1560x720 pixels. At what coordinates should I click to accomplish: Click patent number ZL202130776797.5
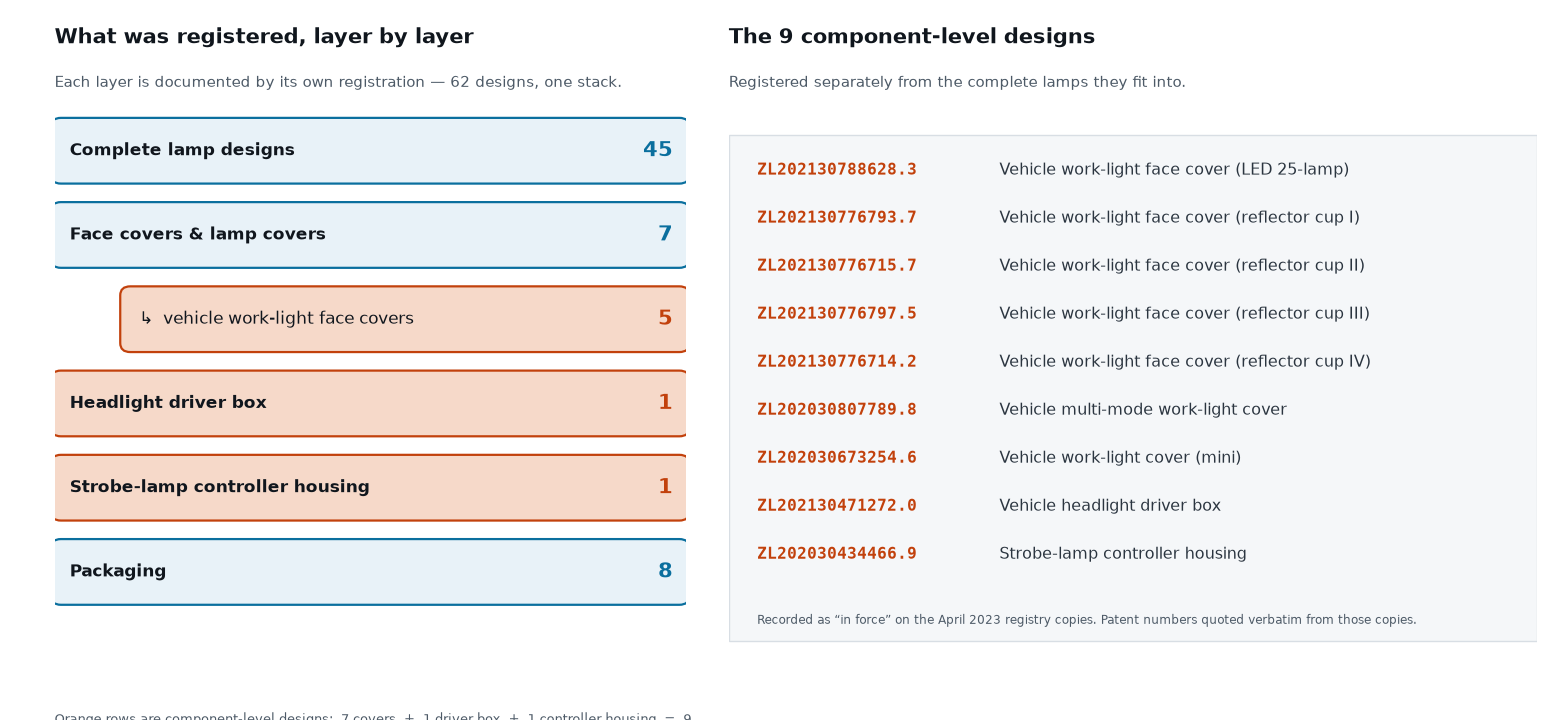837,314
